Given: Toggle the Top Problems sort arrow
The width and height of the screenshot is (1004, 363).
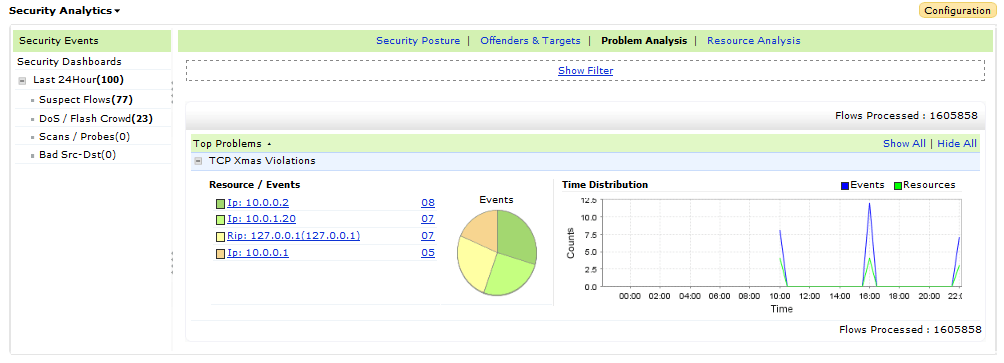Looking at the screenshot, I should [x=269, y=144].
